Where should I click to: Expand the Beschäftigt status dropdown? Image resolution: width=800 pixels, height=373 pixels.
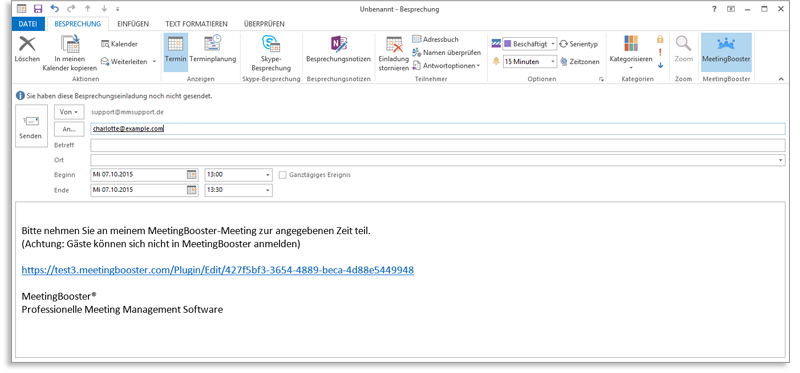[553, 44]
